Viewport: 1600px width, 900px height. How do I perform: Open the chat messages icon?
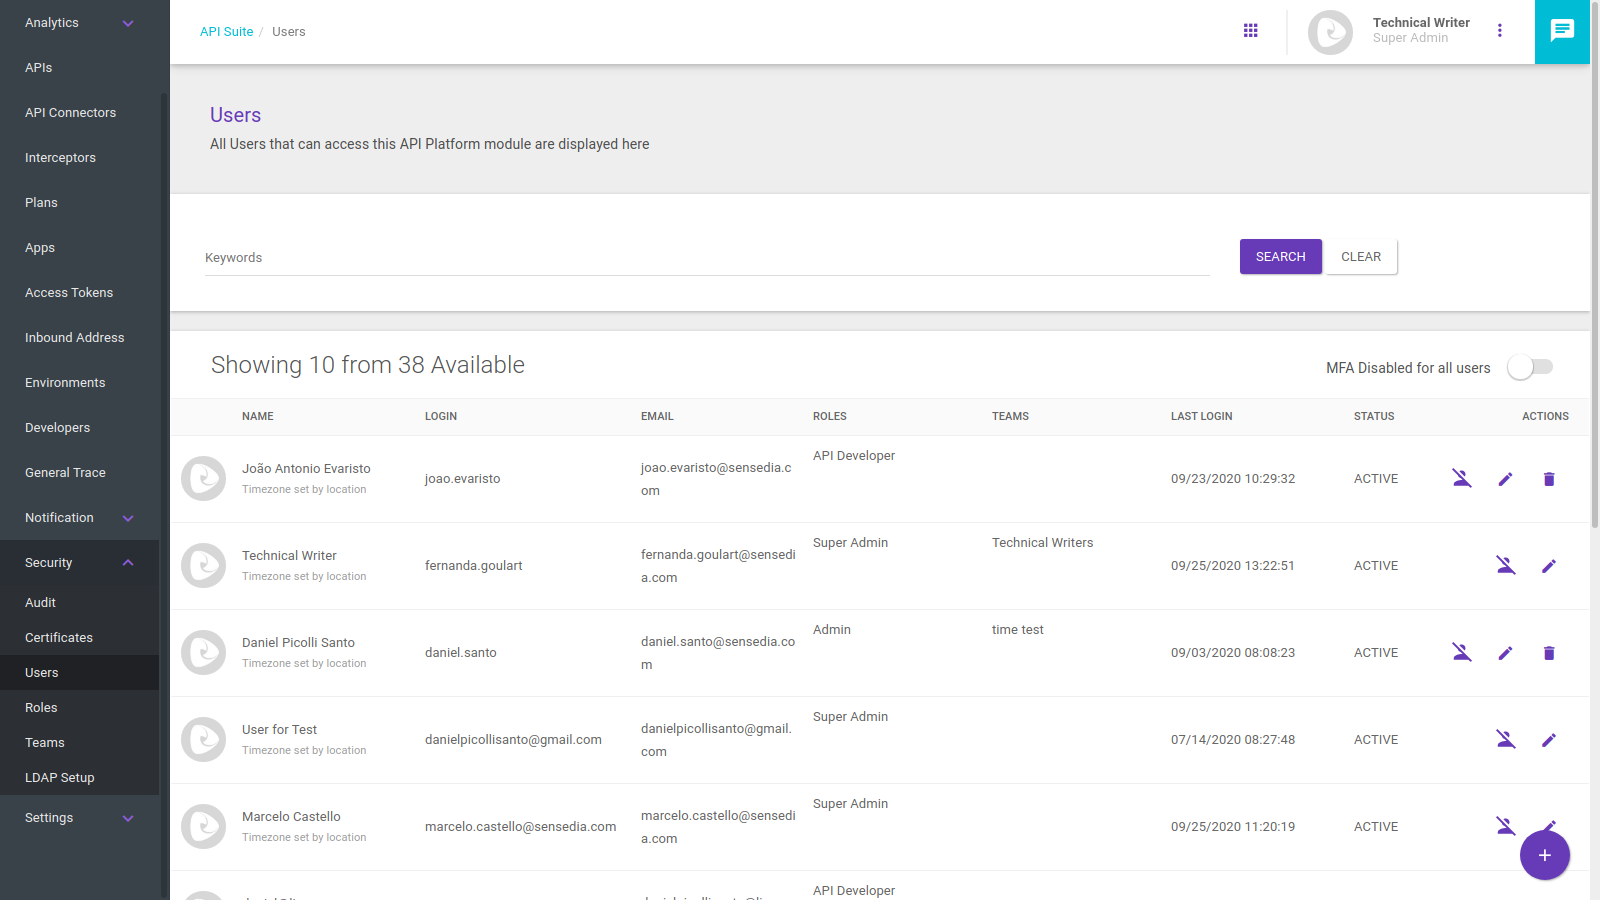pyautogui.click(x=1561, y=31)
